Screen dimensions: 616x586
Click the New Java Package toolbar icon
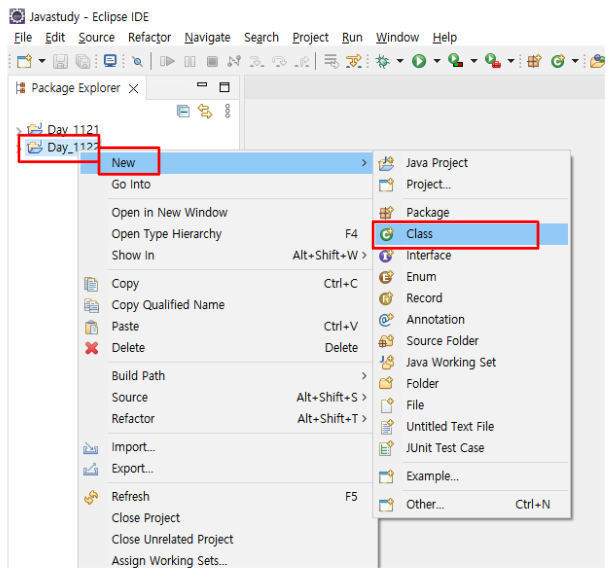(534, 61)
